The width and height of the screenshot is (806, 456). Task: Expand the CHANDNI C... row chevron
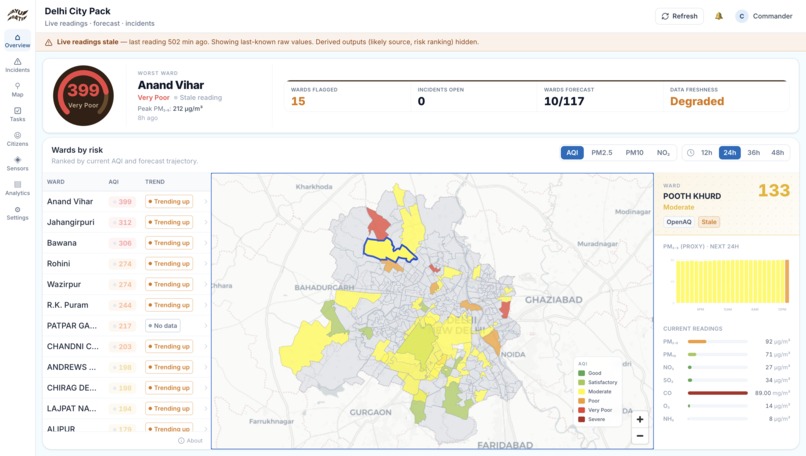(x=206, y=346)
